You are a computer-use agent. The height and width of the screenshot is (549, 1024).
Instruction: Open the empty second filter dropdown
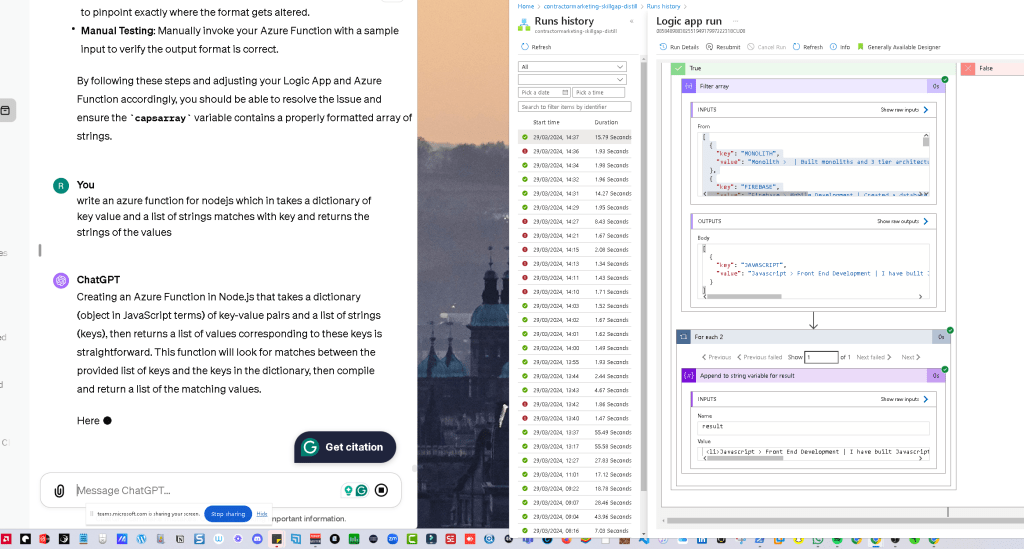point(572,80)
